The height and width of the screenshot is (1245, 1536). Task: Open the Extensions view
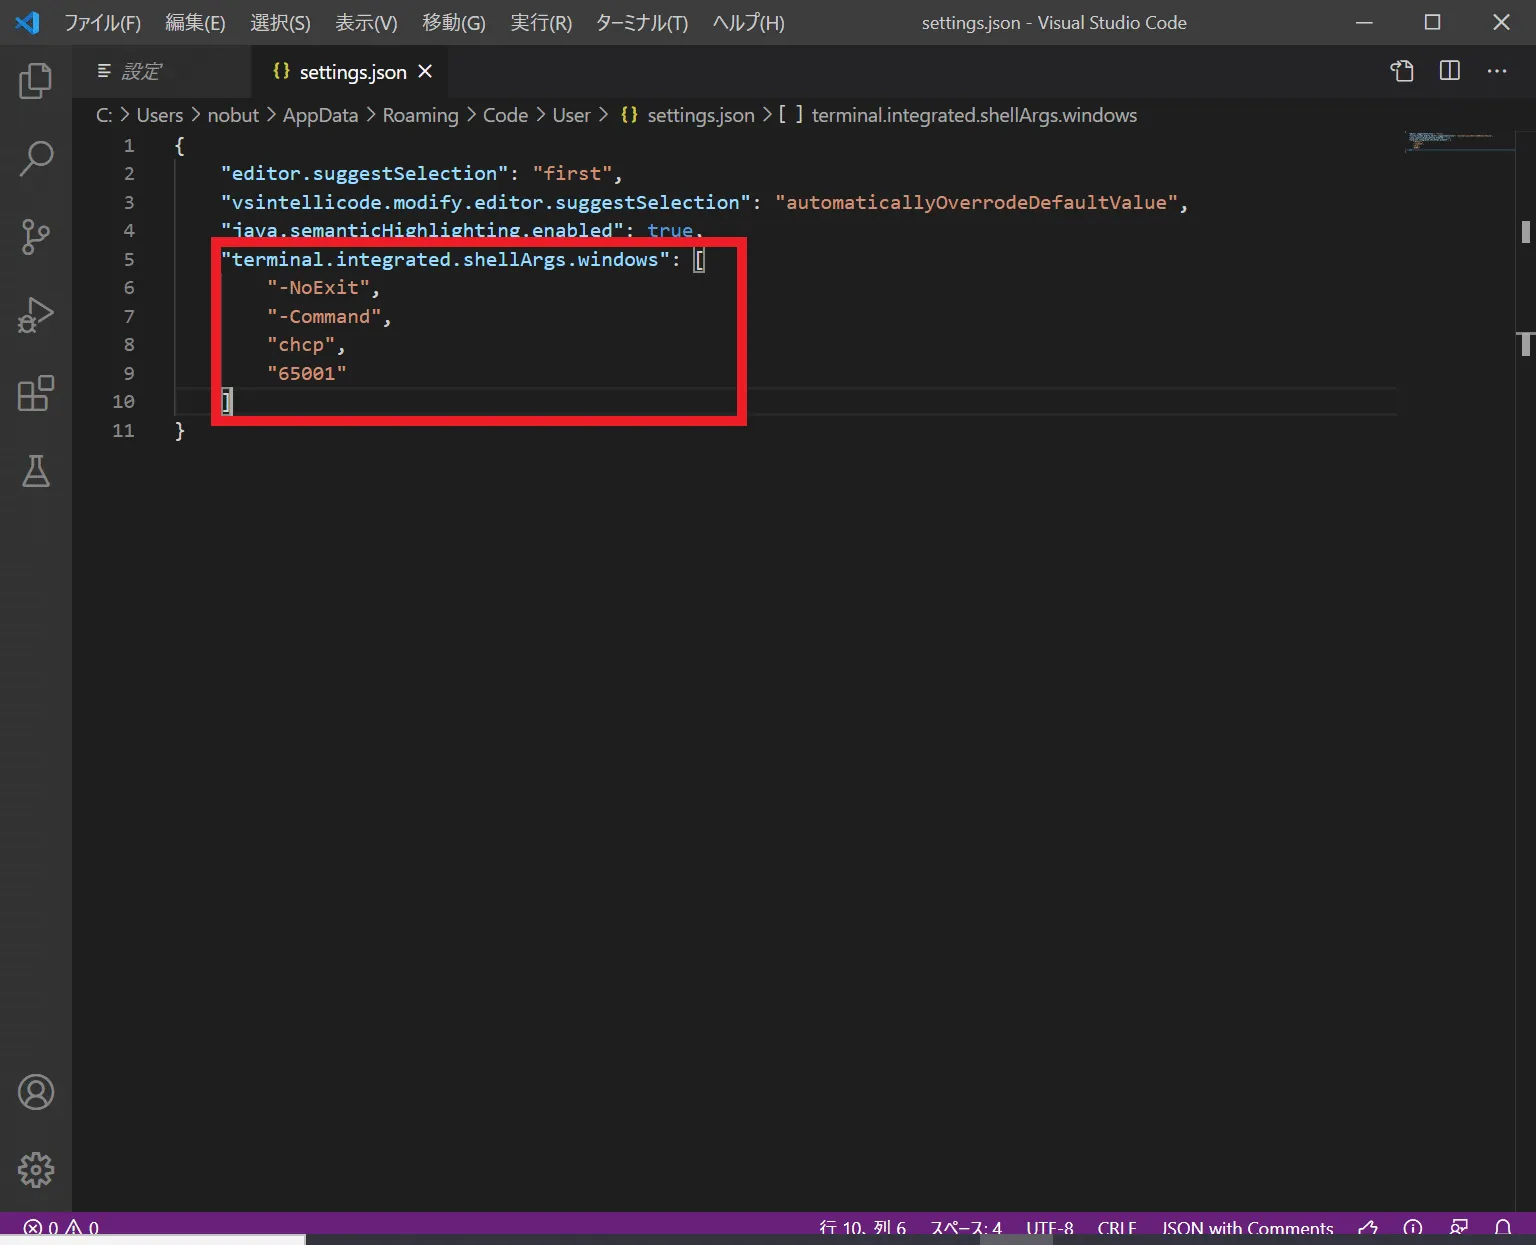pos(36,393)
